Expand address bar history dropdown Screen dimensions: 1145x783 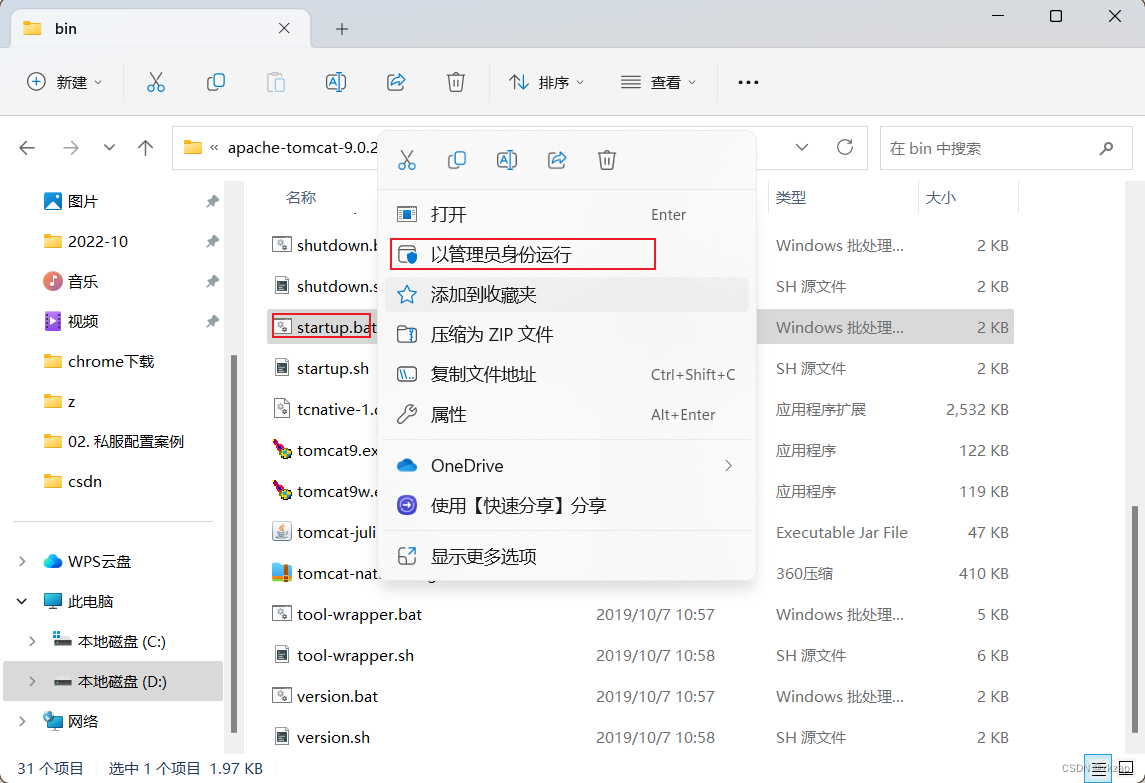802,148
